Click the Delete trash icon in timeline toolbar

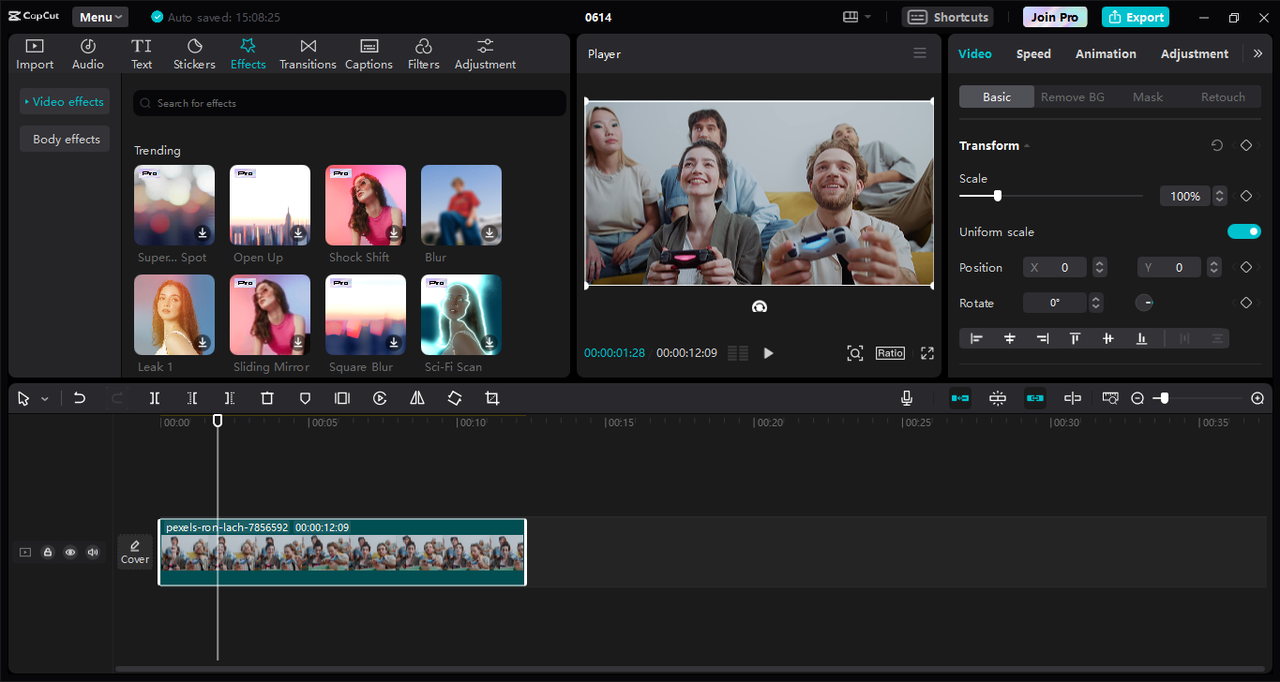(x=267, y=398)
